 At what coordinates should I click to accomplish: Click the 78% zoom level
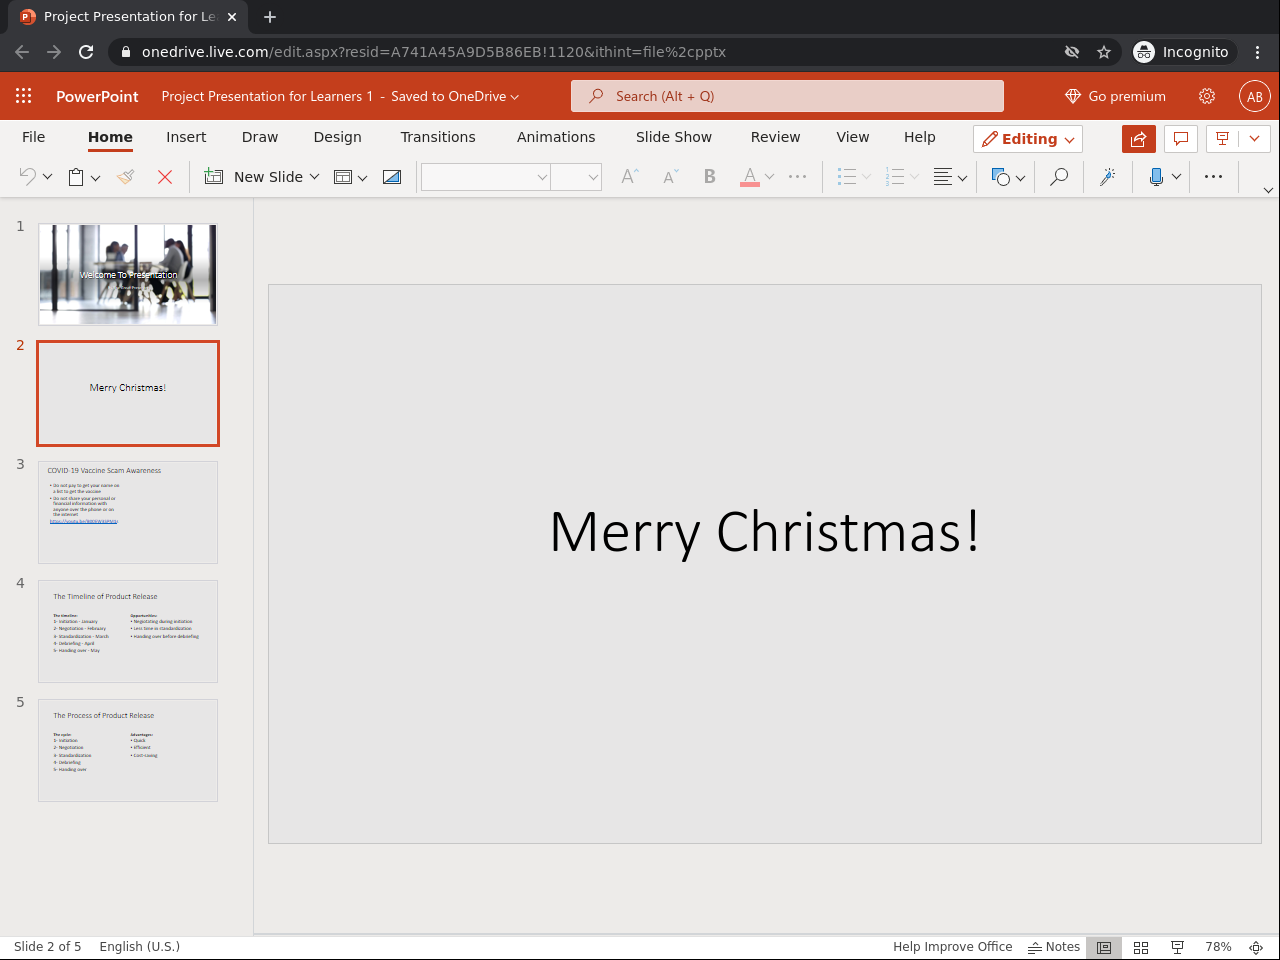click(1218, 947)
